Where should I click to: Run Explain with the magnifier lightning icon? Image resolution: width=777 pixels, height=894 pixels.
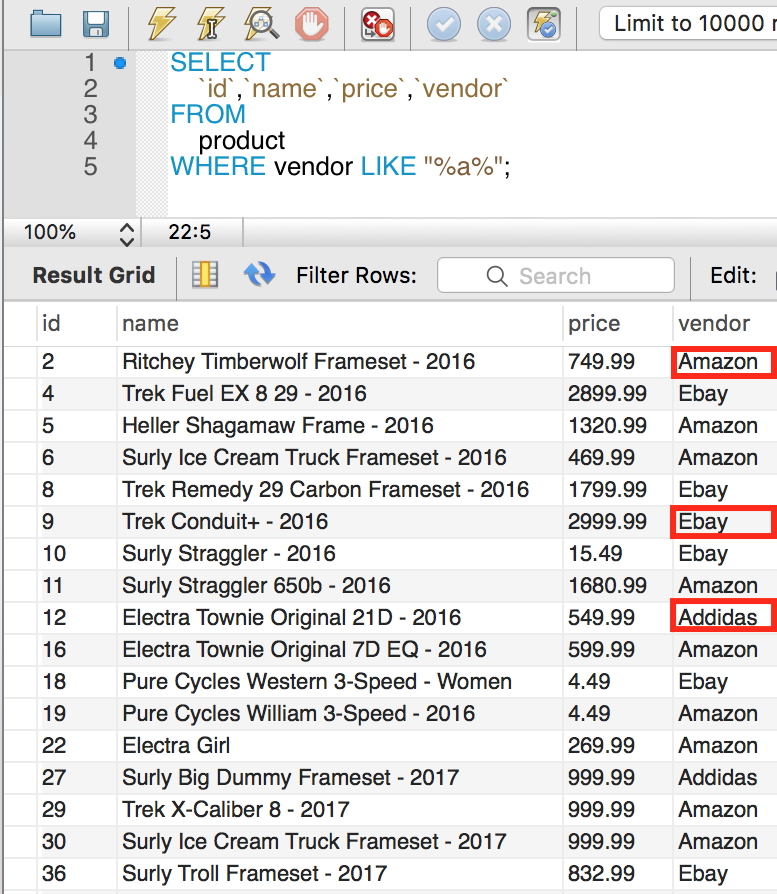(261, 25)
